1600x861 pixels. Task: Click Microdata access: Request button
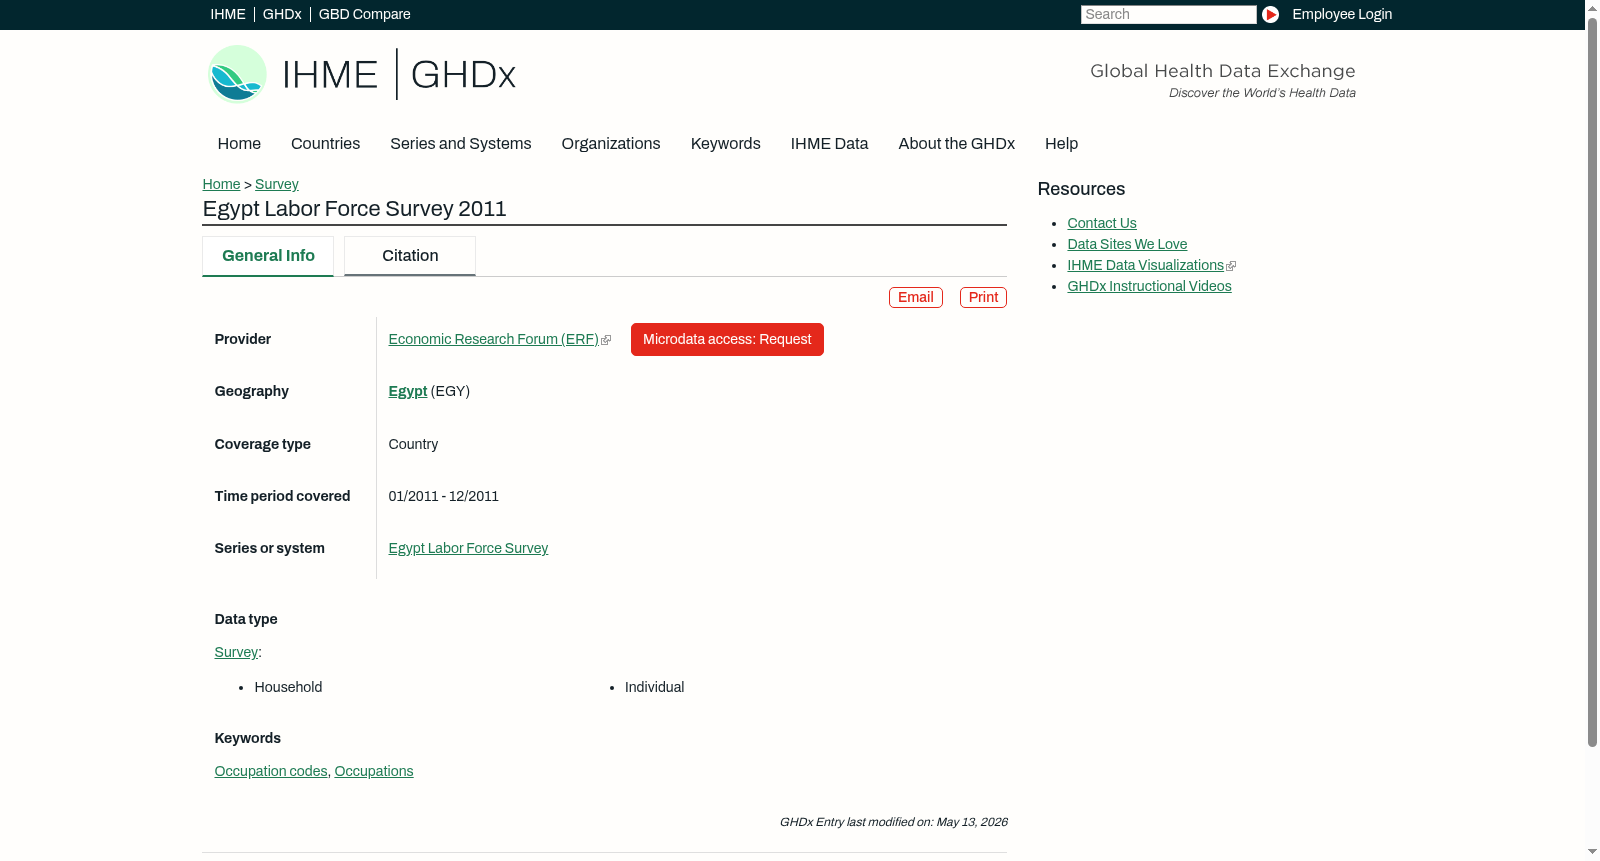(727, 339)
